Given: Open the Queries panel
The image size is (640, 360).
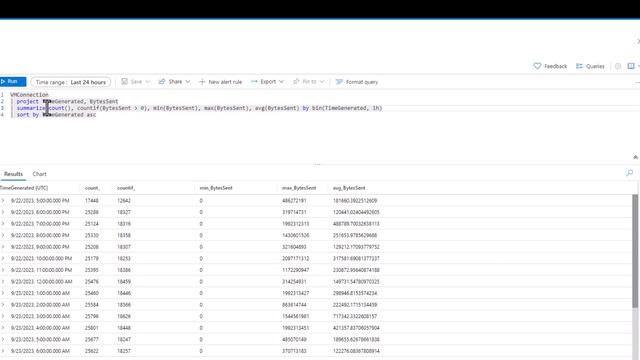Looking at the screenshot, I should pyautogui.click(x=590, y=66).
